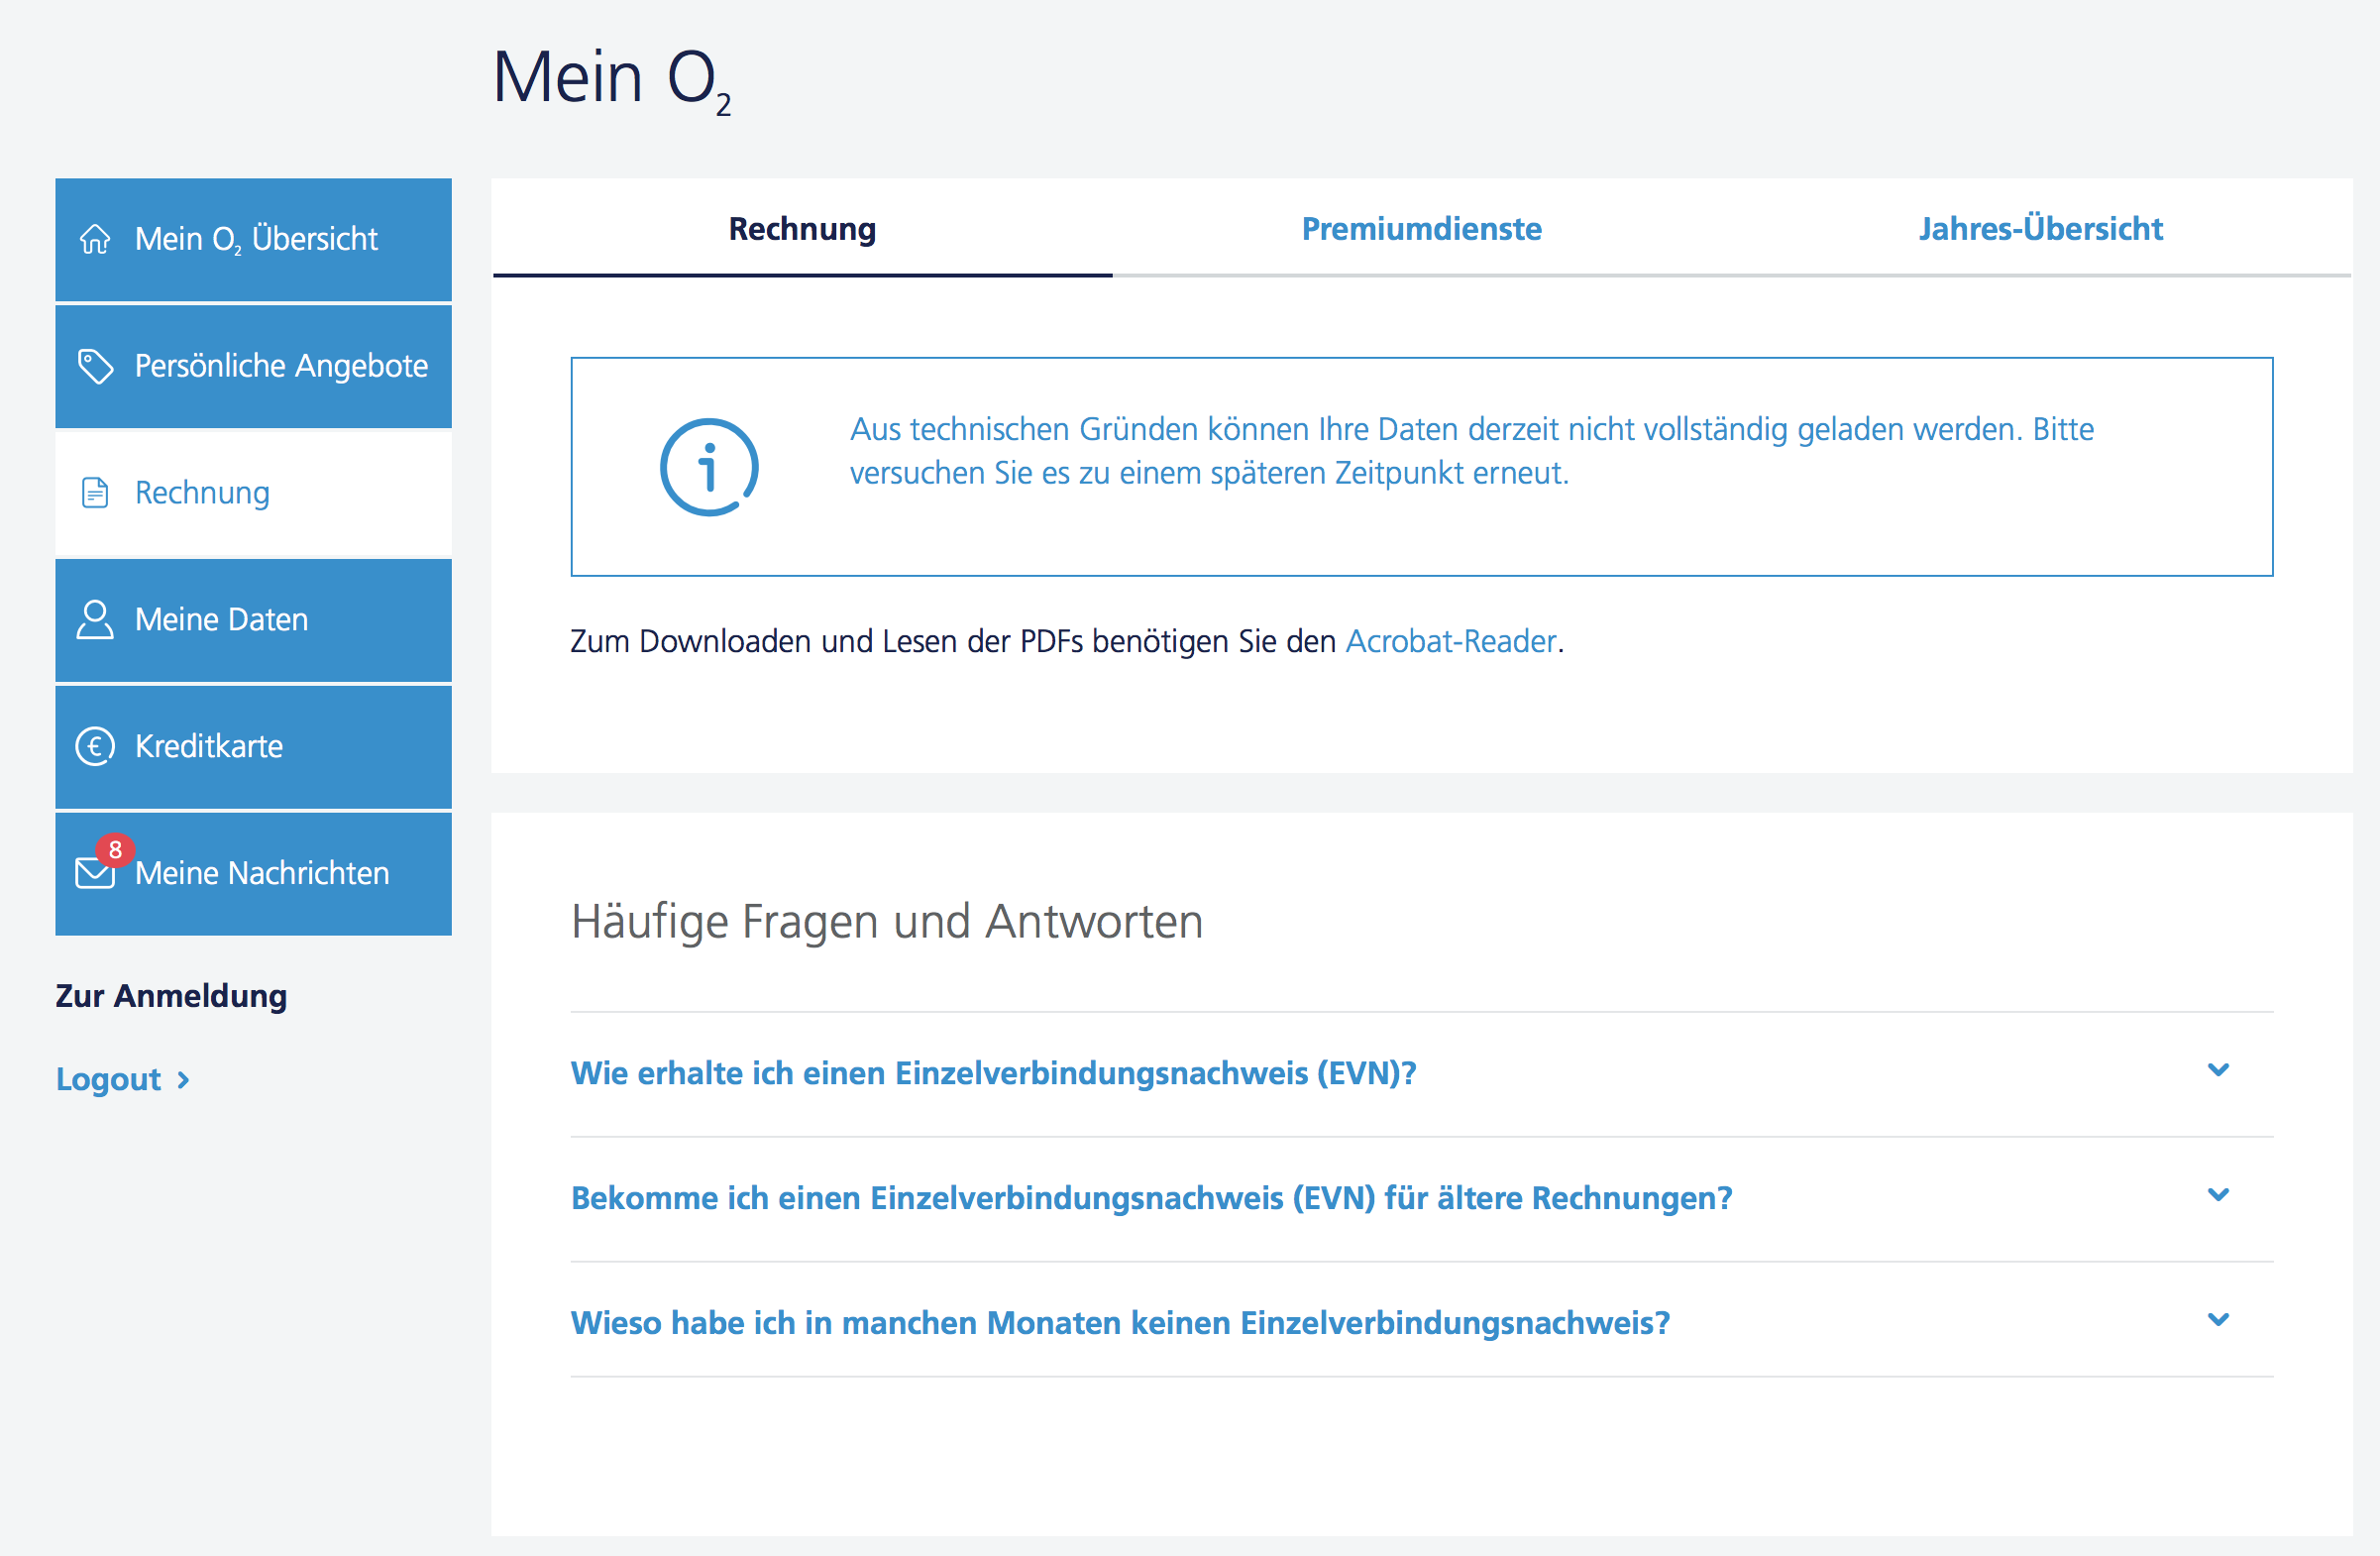Screen dimensions: 2380x1556
Task: Open the Acrobat-Reader link
Action: click(1451, 641)
